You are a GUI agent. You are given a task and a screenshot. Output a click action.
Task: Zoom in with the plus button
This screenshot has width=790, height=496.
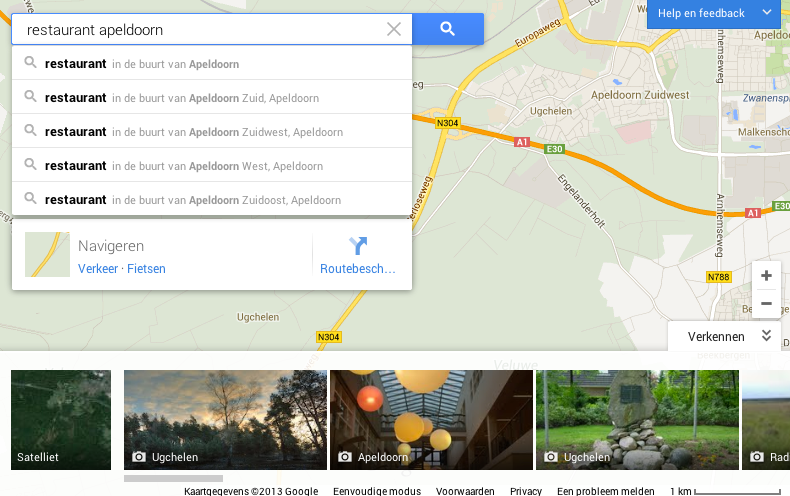pos(766,276)
